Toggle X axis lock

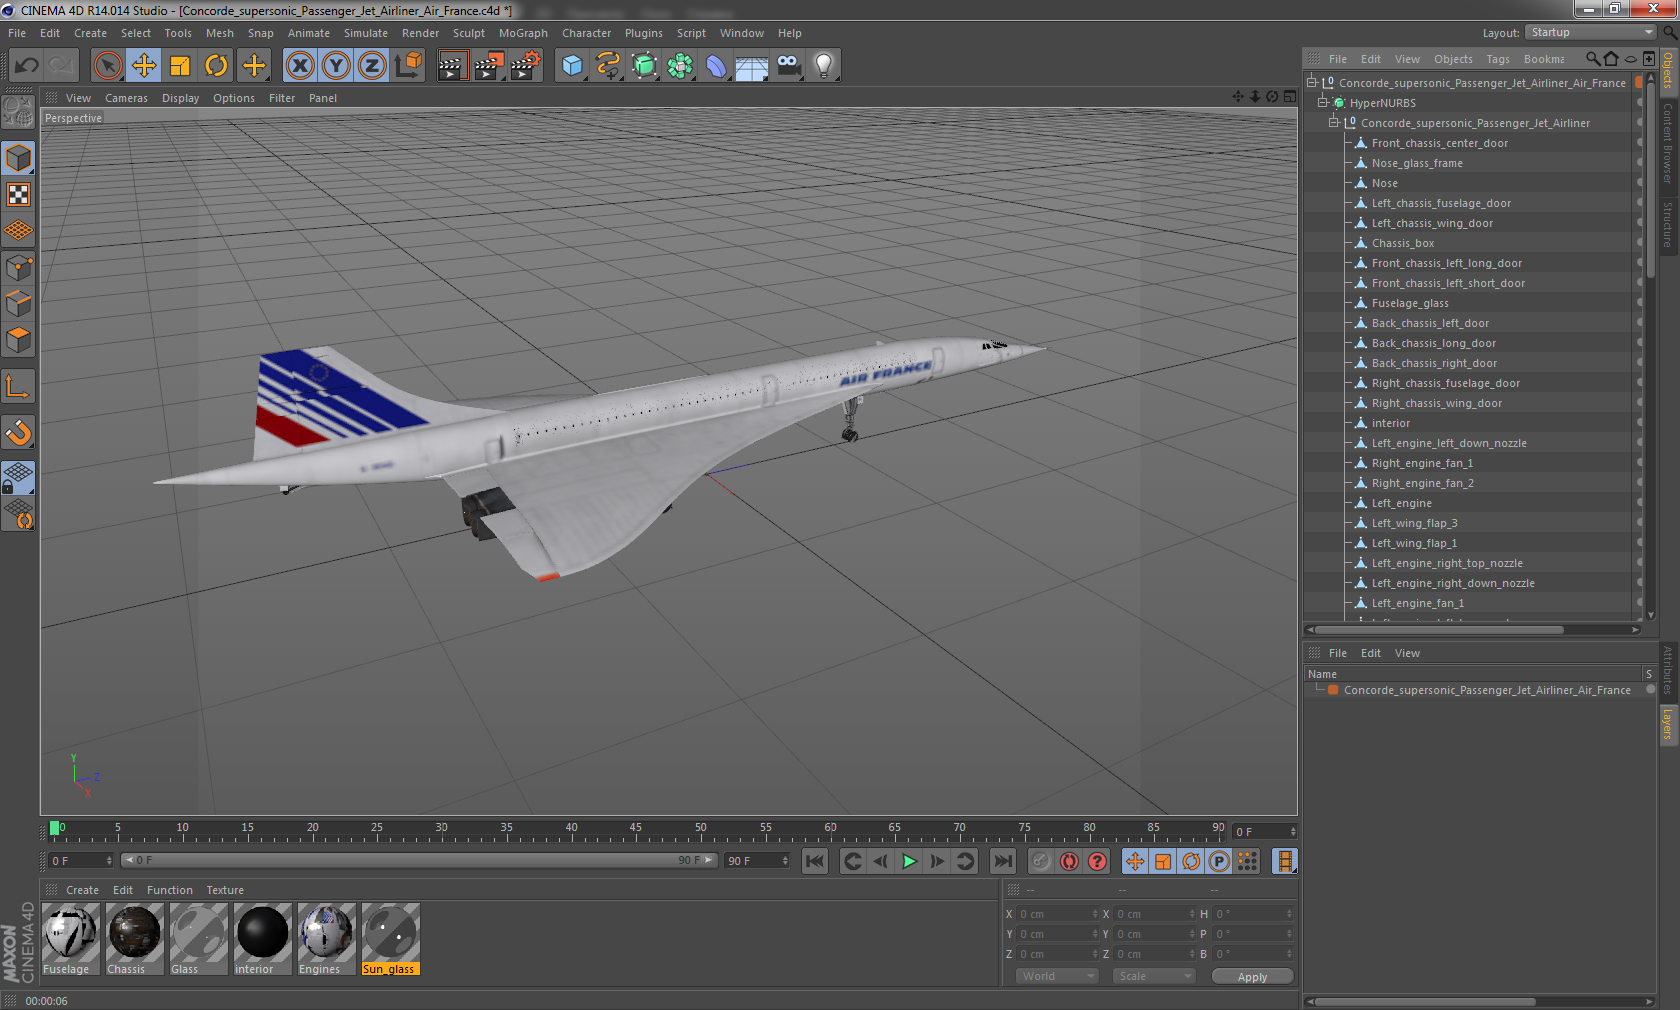[x=299, y=66]
